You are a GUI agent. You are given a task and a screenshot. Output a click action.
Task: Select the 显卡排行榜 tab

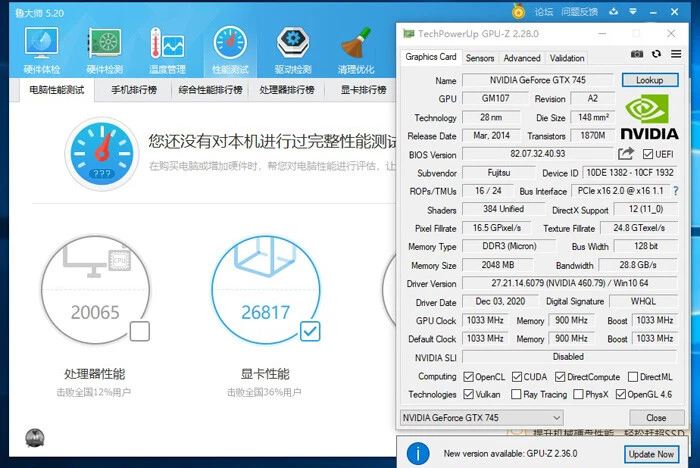pos(363,90)
